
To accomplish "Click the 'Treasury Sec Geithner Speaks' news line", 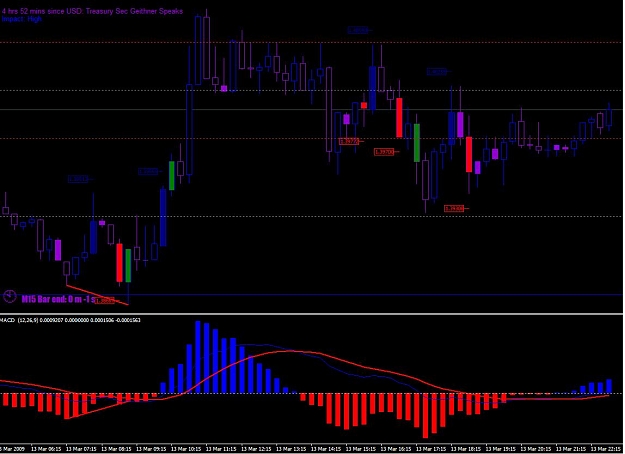I will coord(92,11).
